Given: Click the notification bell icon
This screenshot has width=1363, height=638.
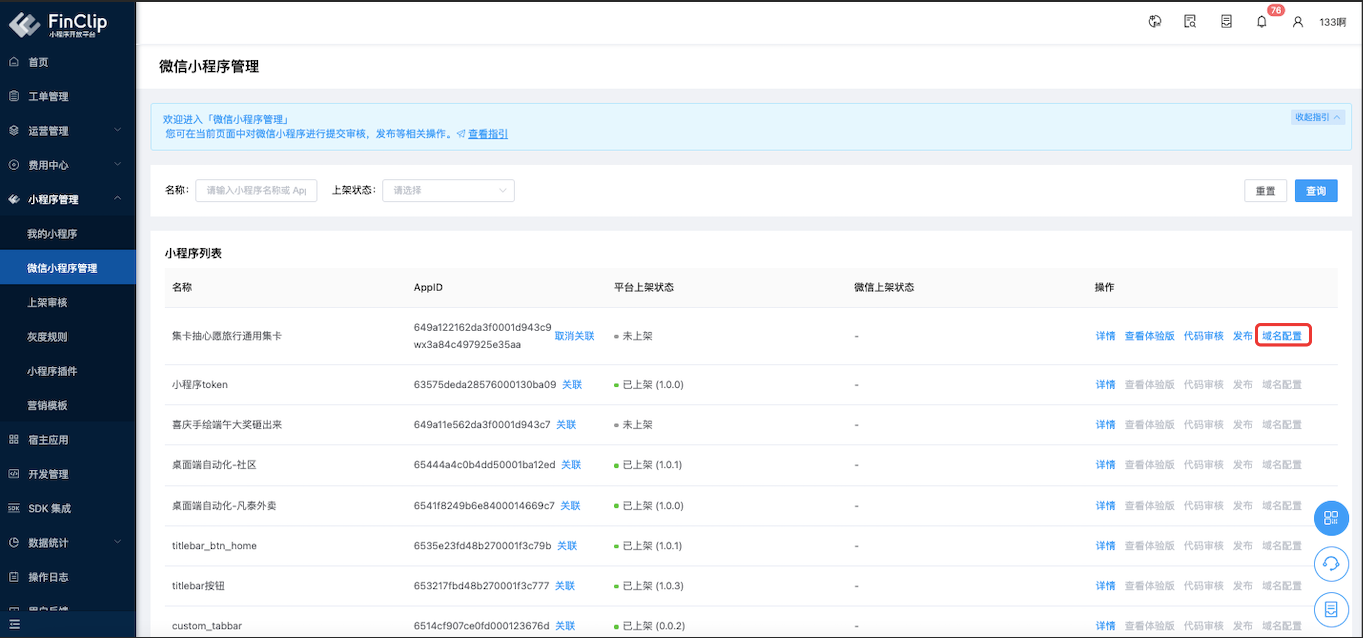Looking at the screenshot, I should point(1262,21).
